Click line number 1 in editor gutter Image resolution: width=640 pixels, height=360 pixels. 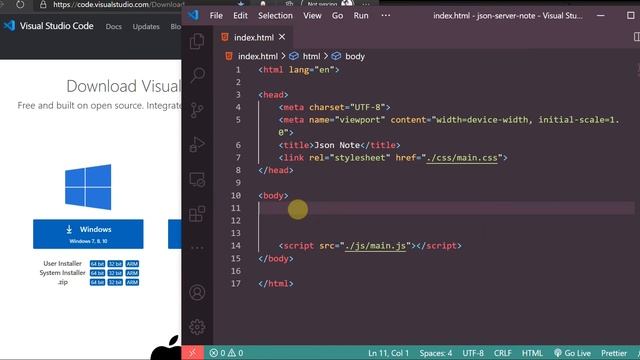(238, 70)
